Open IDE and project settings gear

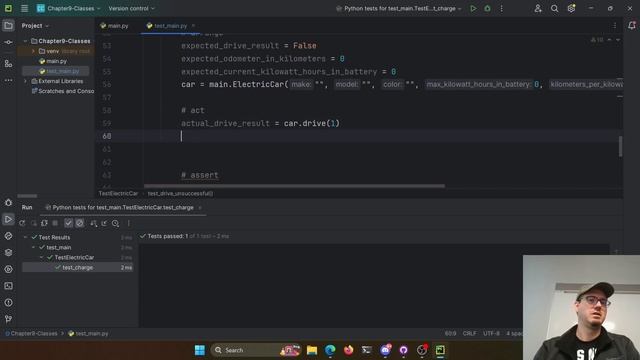pyautogui.click(x=571, y=8)
